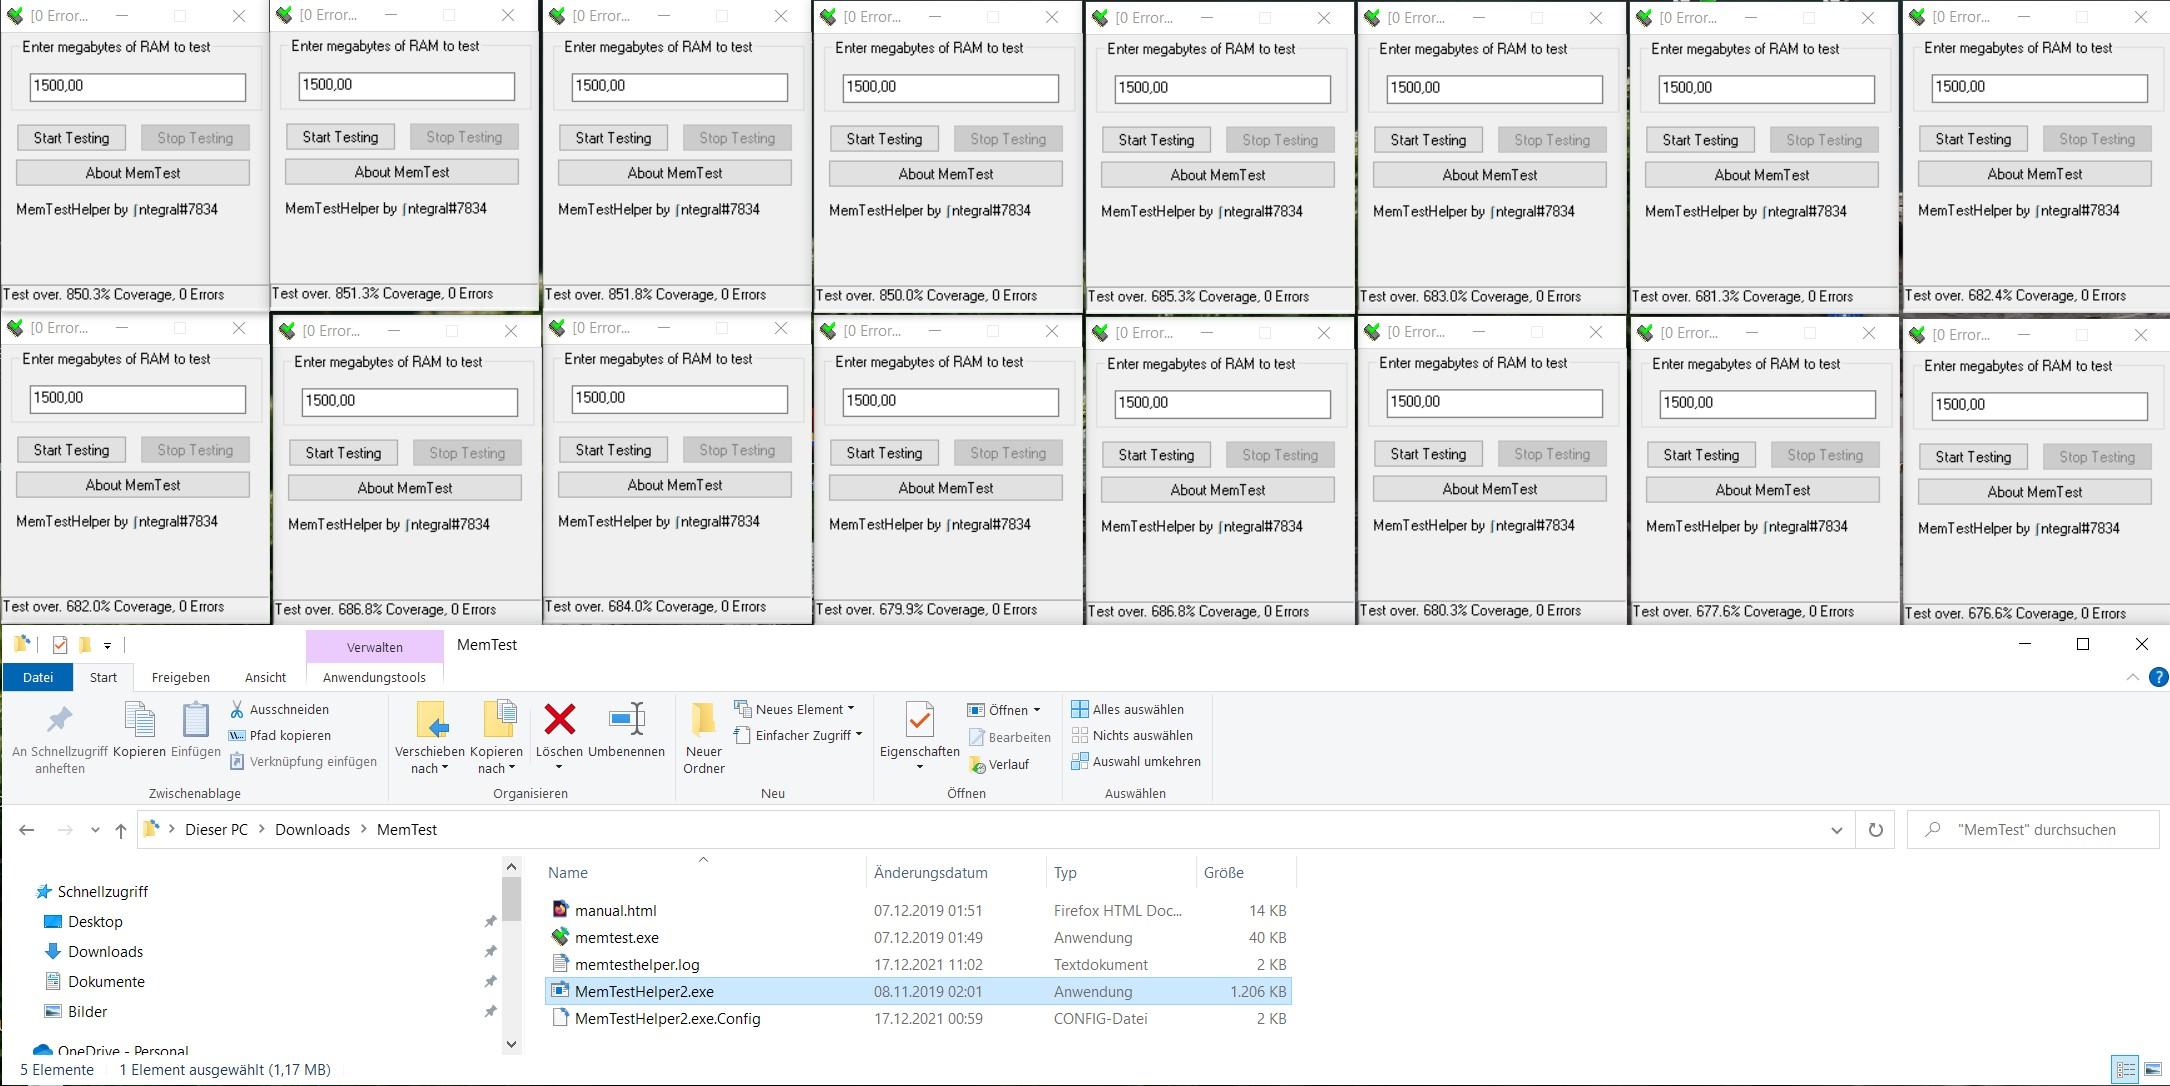Screen dimensions: 2170x1086
Task: Select the memtest.exe file icon
Action: point(560,937)
